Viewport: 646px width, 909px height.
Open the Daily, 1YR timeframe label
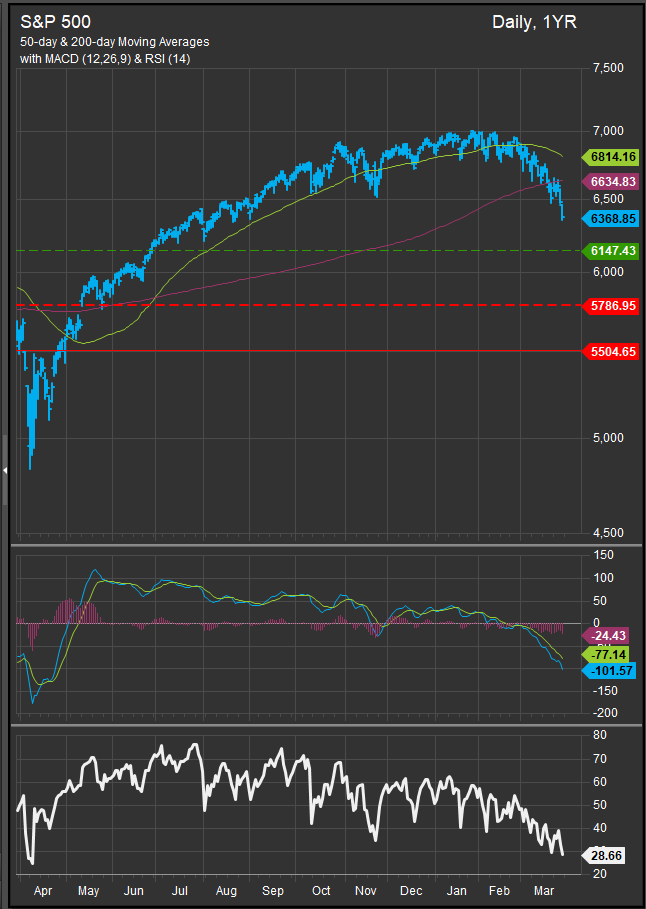534,22
